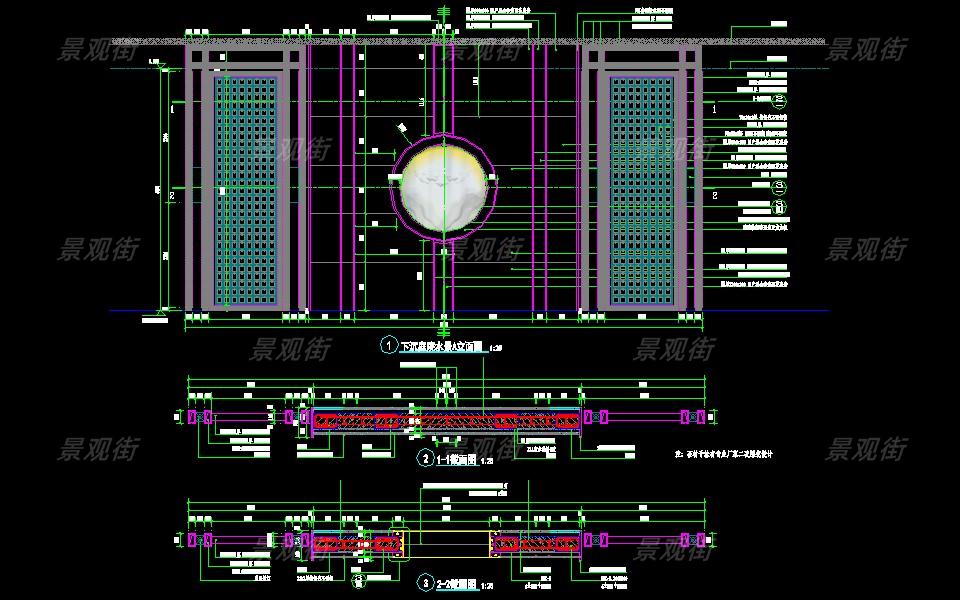Image resolution: width=960 pixels, height=600 pixels.
Task: Click section cut mark 1 right of elevation
Action: [714, 107]
